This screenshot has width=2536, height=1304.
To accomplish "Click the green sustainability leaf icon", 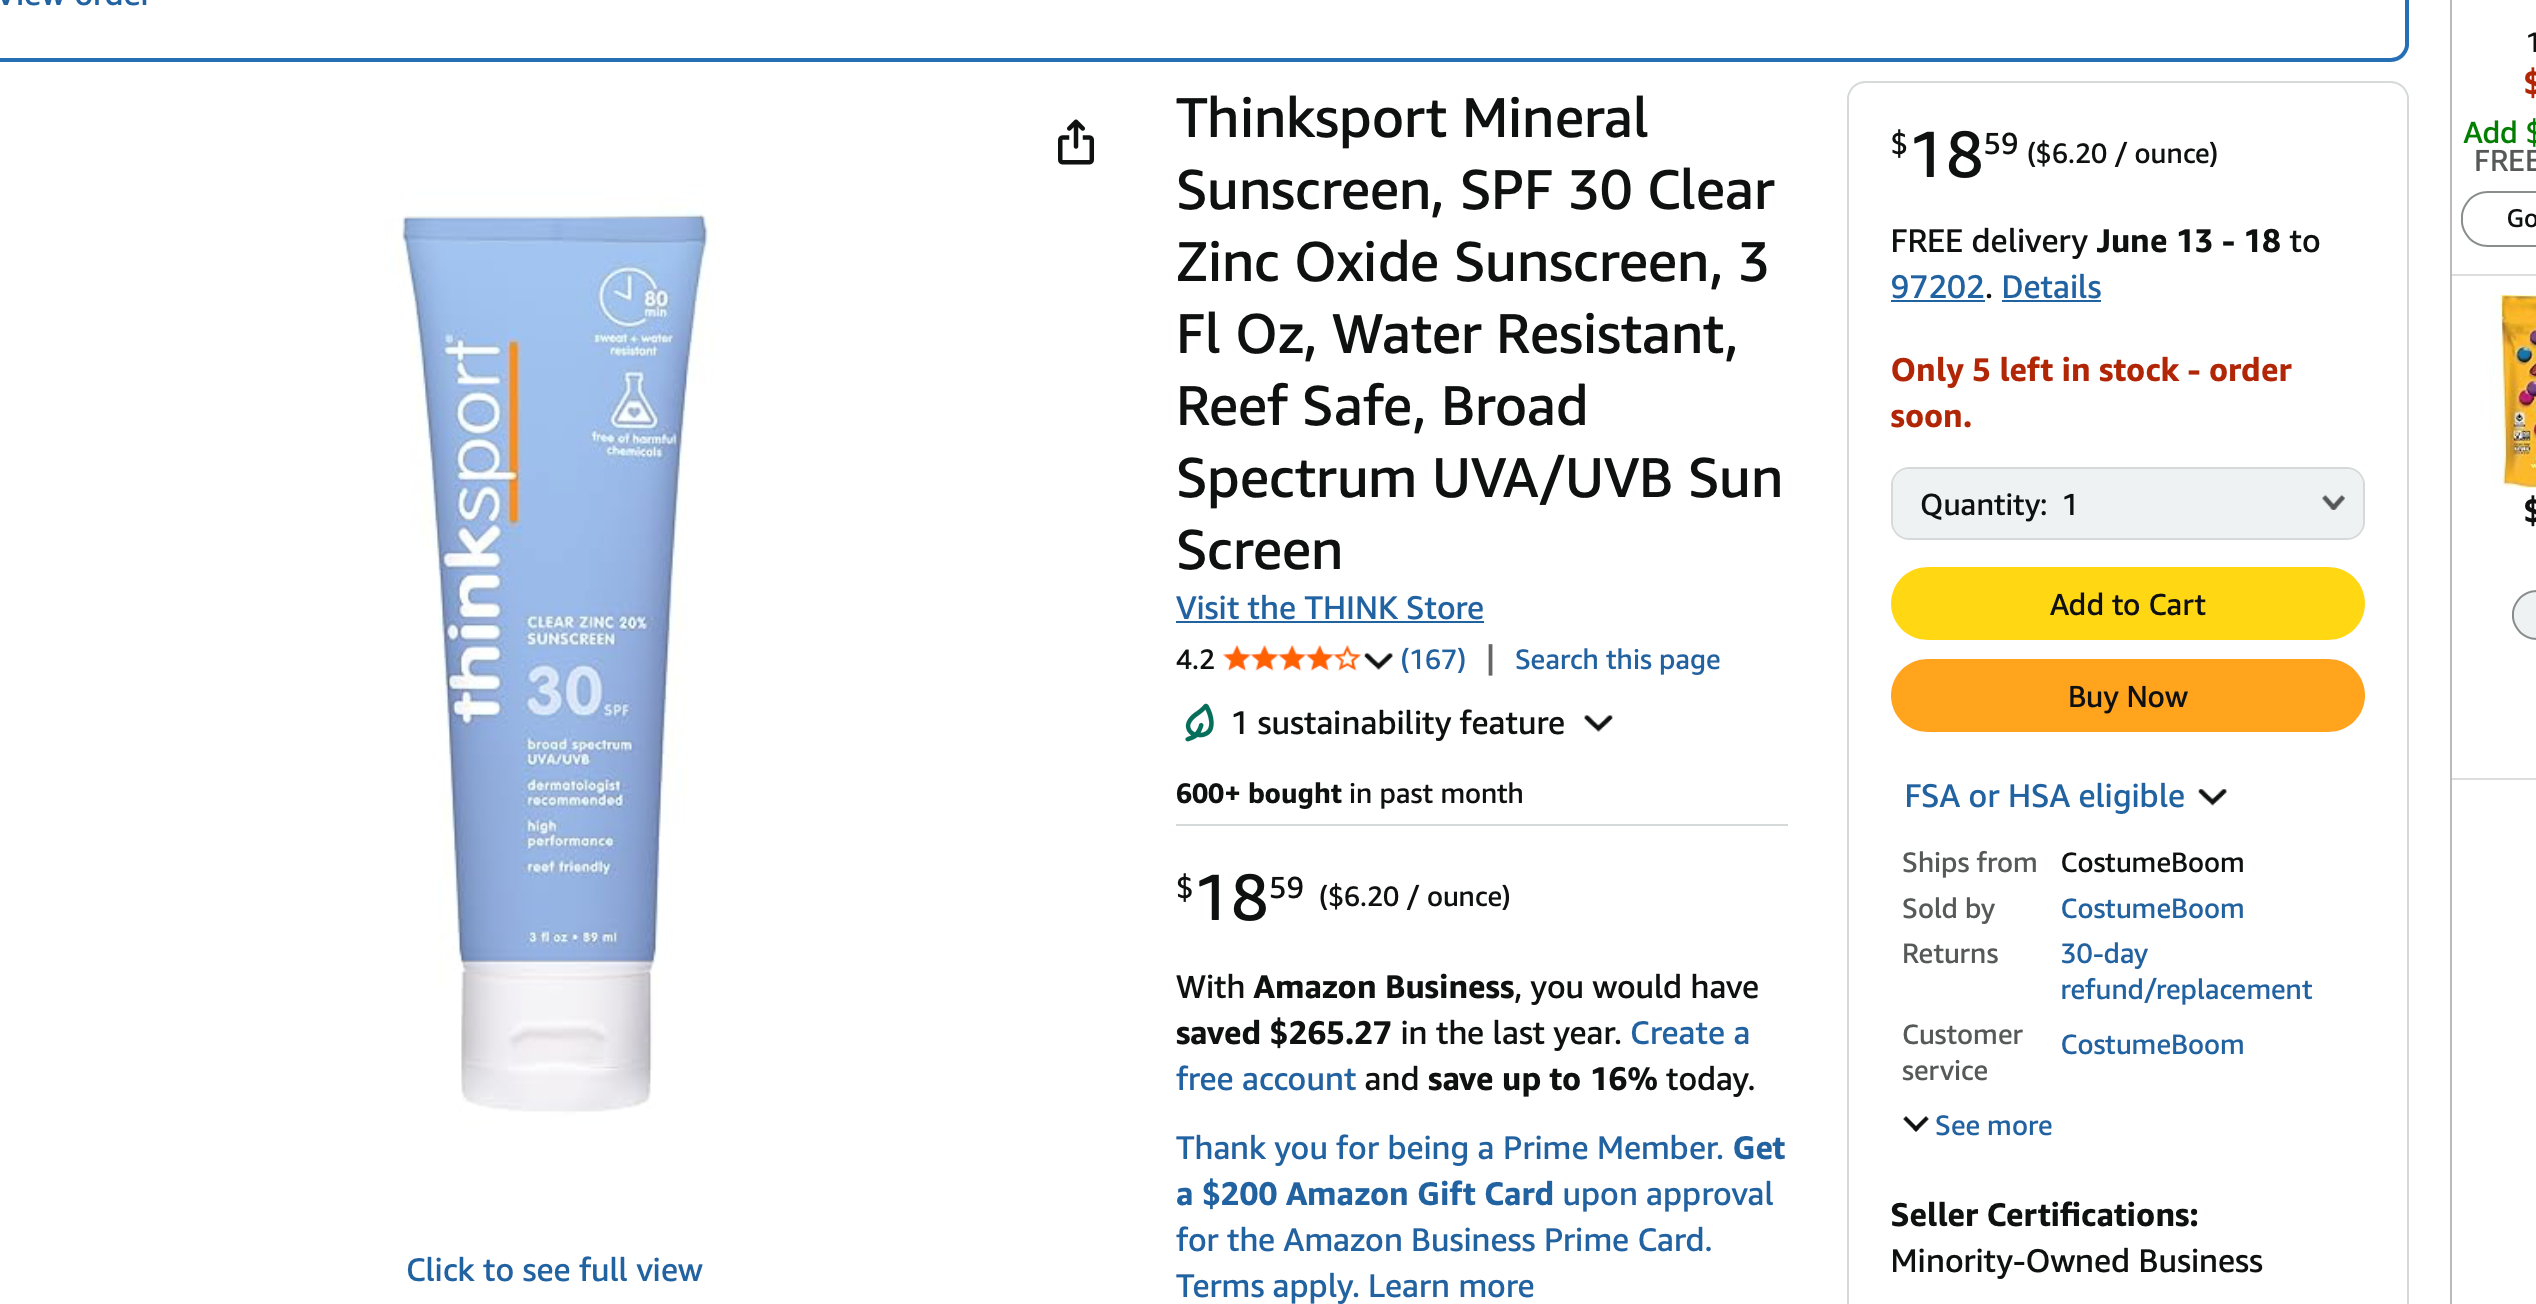I will click(x=1199, y=722).
